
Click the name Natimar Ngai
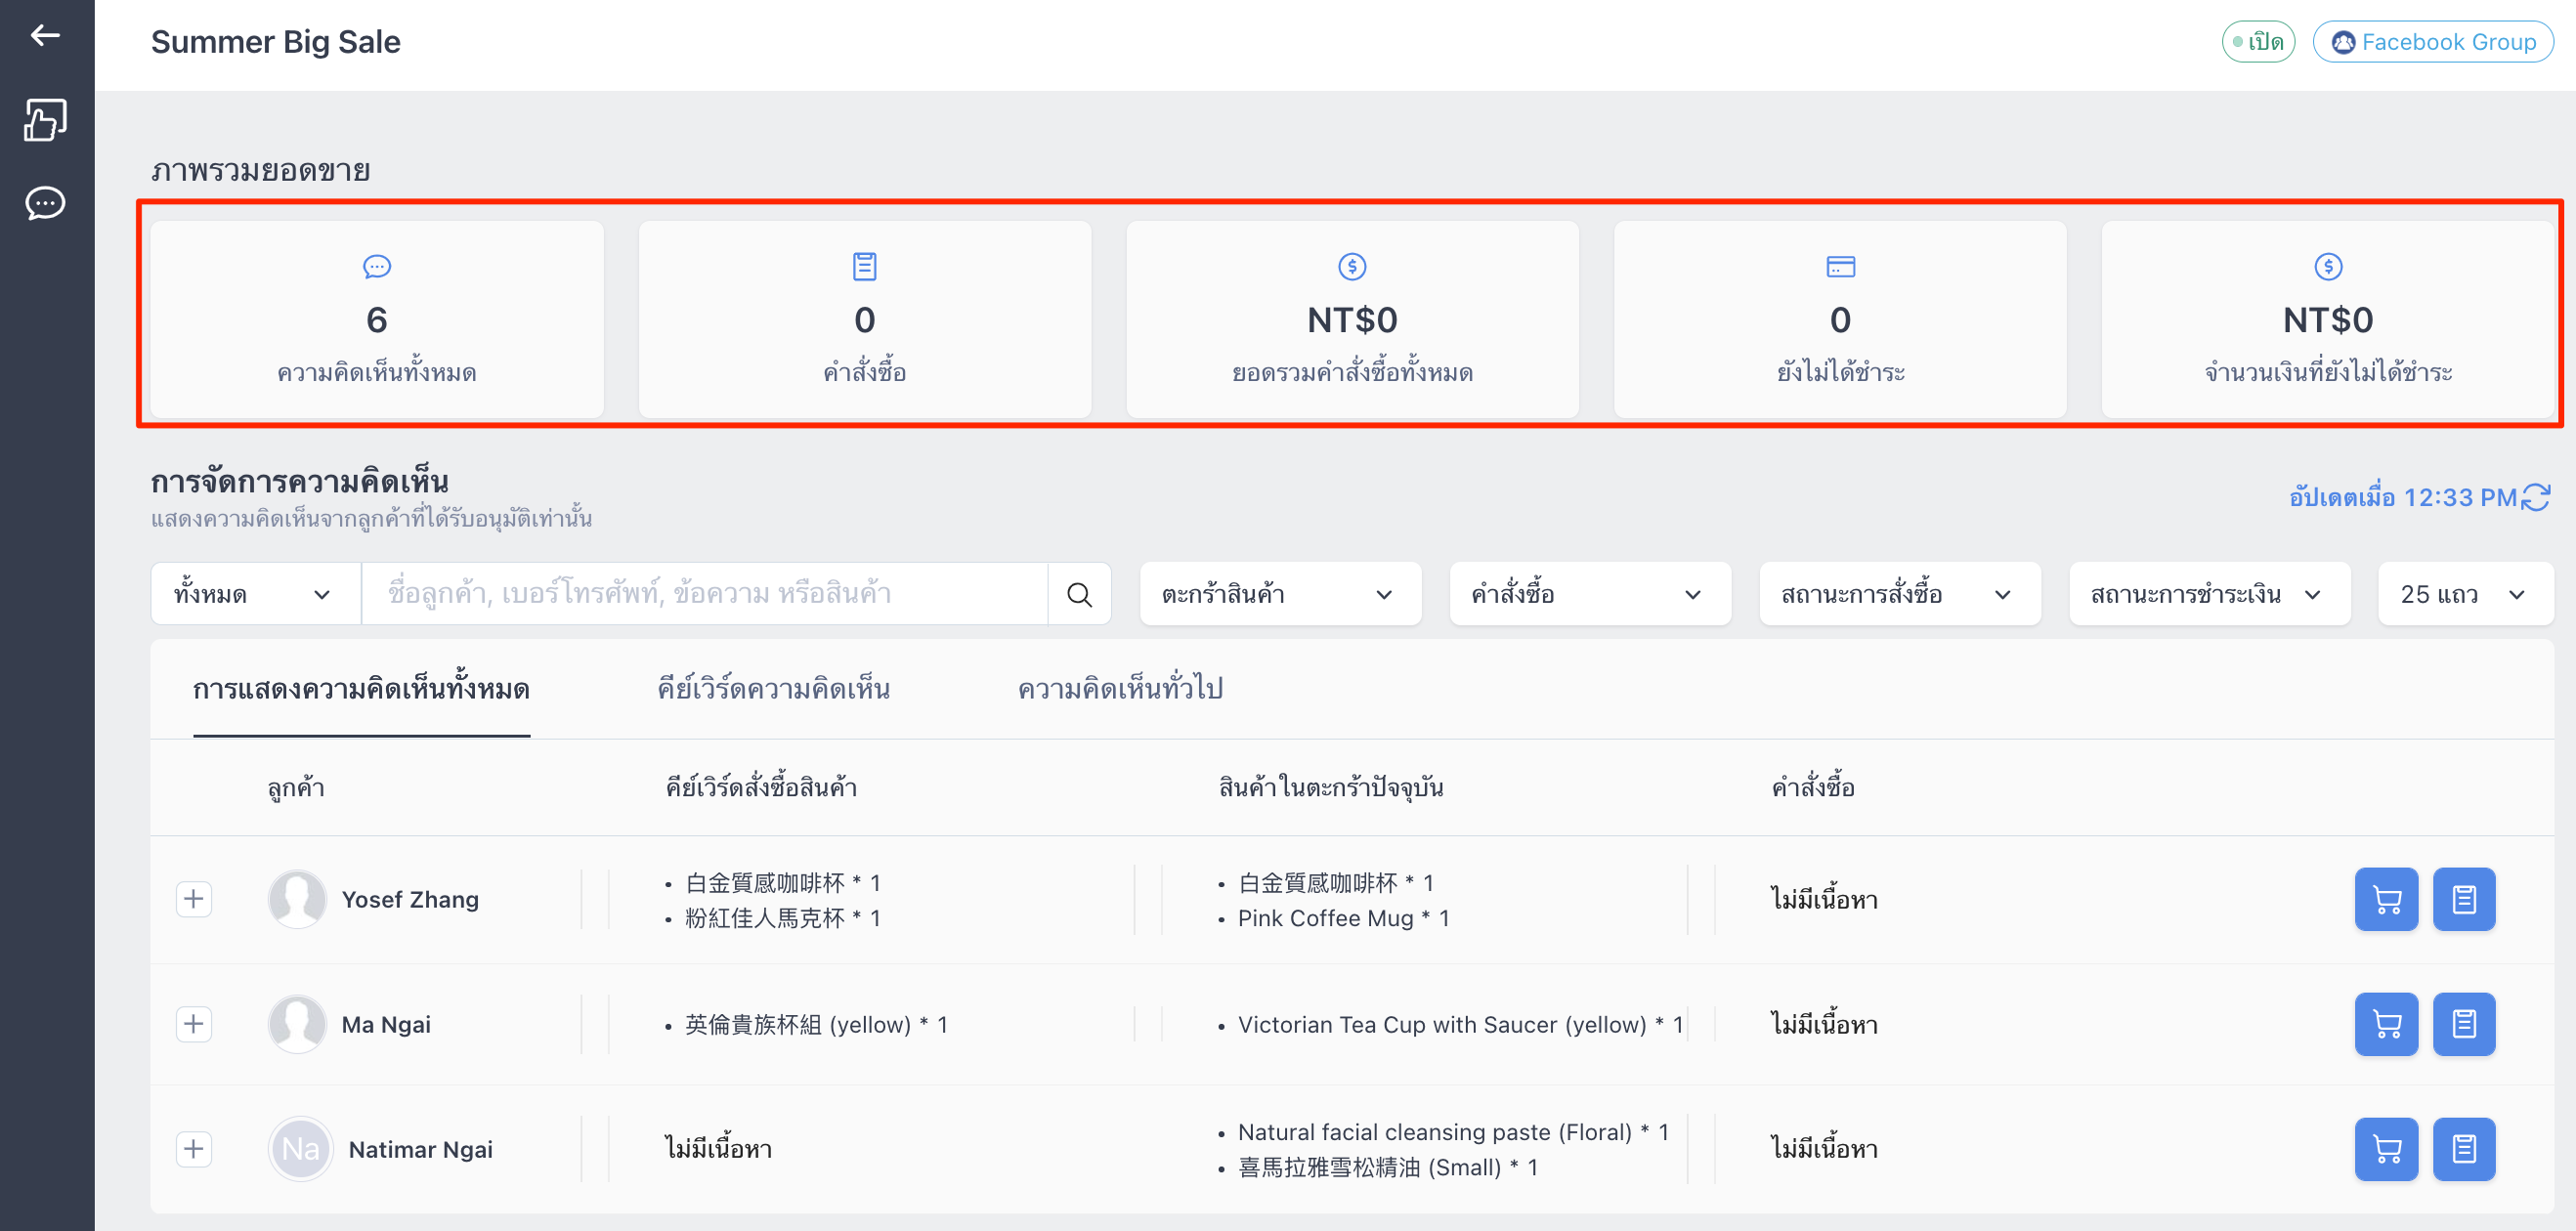[x=420, y=1150]
